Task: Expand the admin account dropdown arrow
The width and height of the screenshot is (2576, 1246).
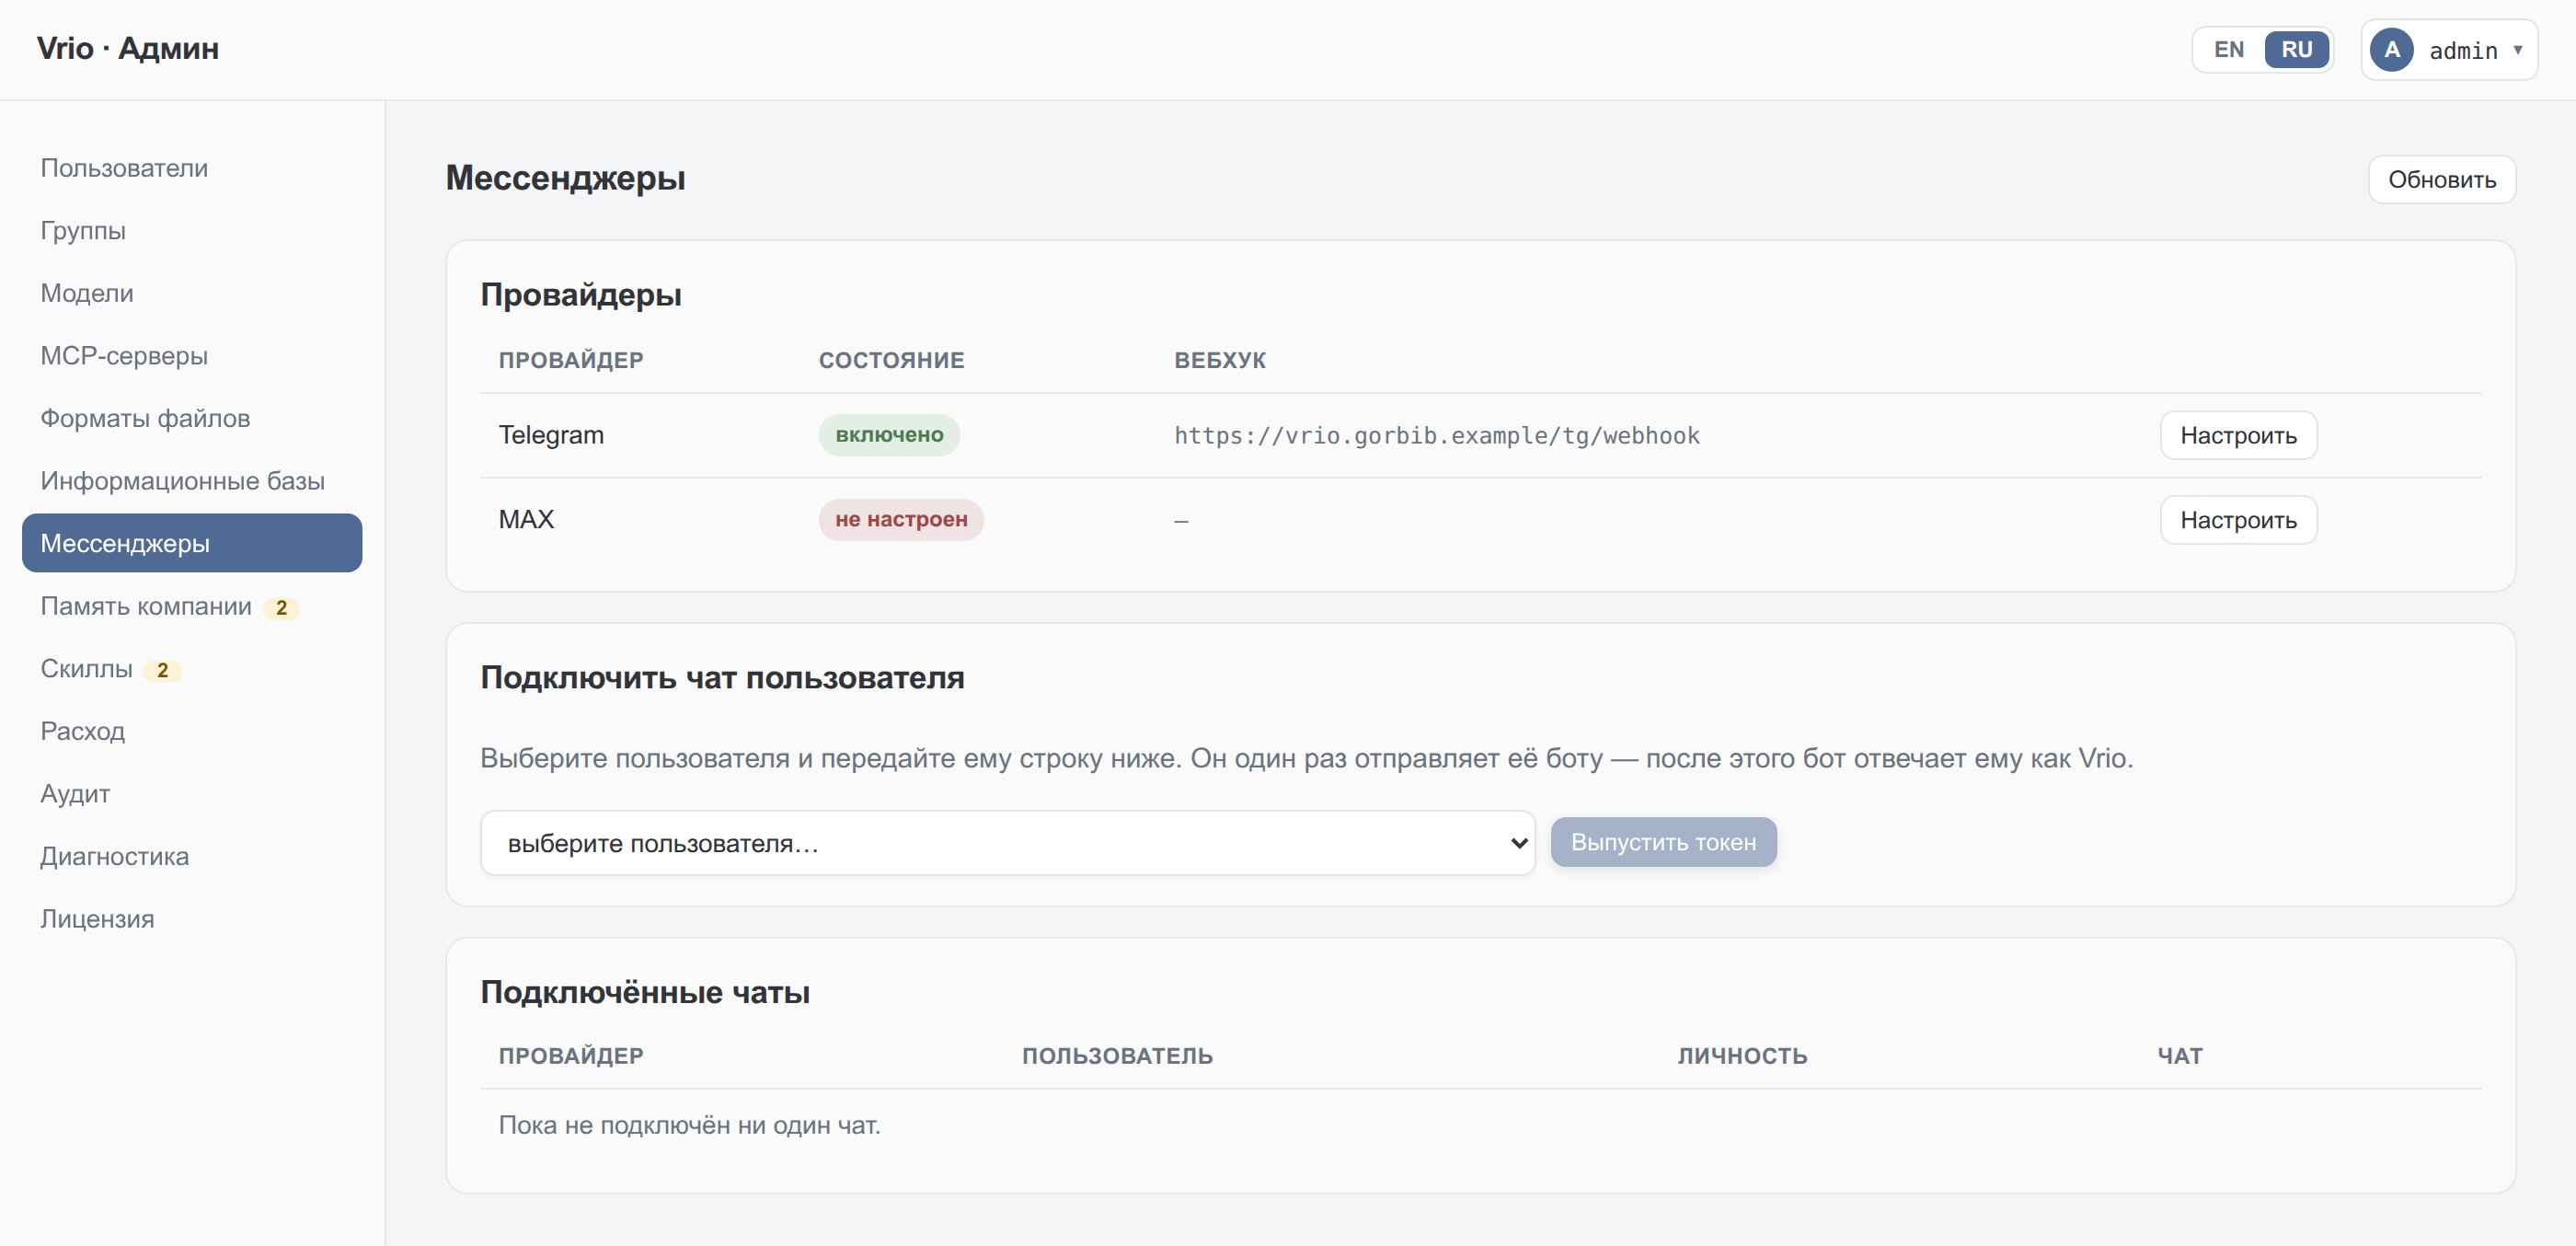Action: [x=2518, y=50]
